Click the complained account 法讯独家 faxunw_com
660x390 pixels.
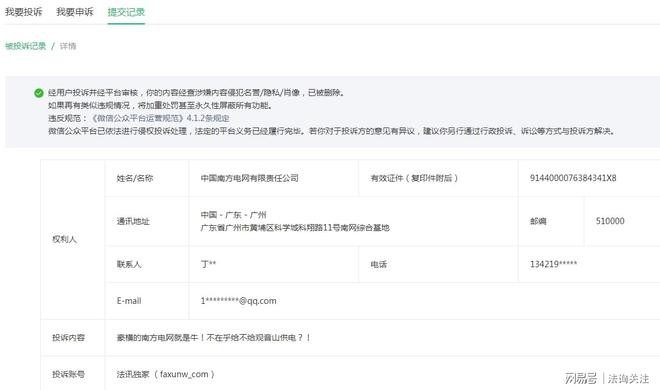point(166,374)
